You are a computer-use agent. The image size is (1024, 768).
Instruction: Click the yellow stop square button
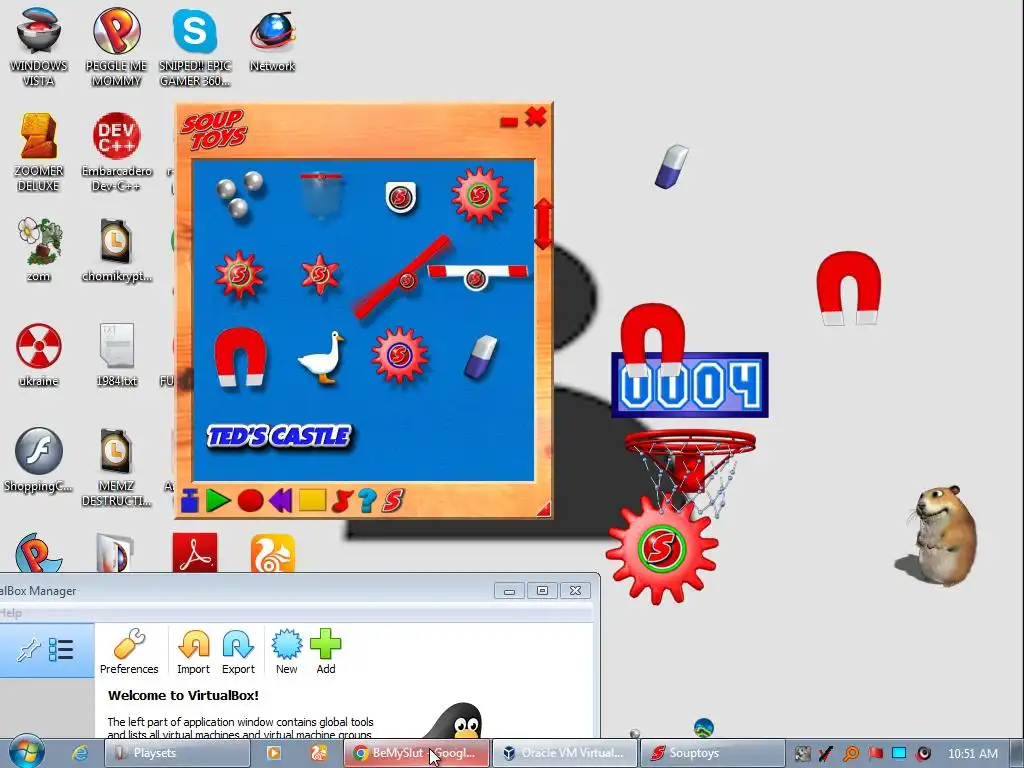312,500
